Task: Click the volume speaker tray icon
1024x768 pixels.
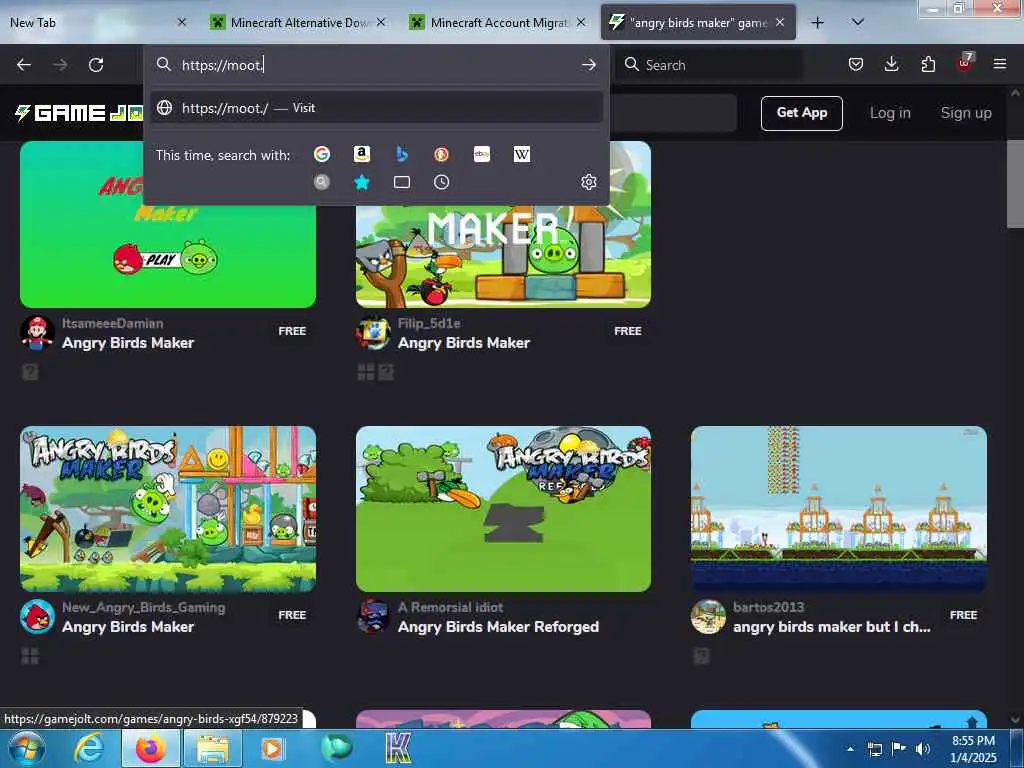Action: pyautogui.click(x=922, y=748)
